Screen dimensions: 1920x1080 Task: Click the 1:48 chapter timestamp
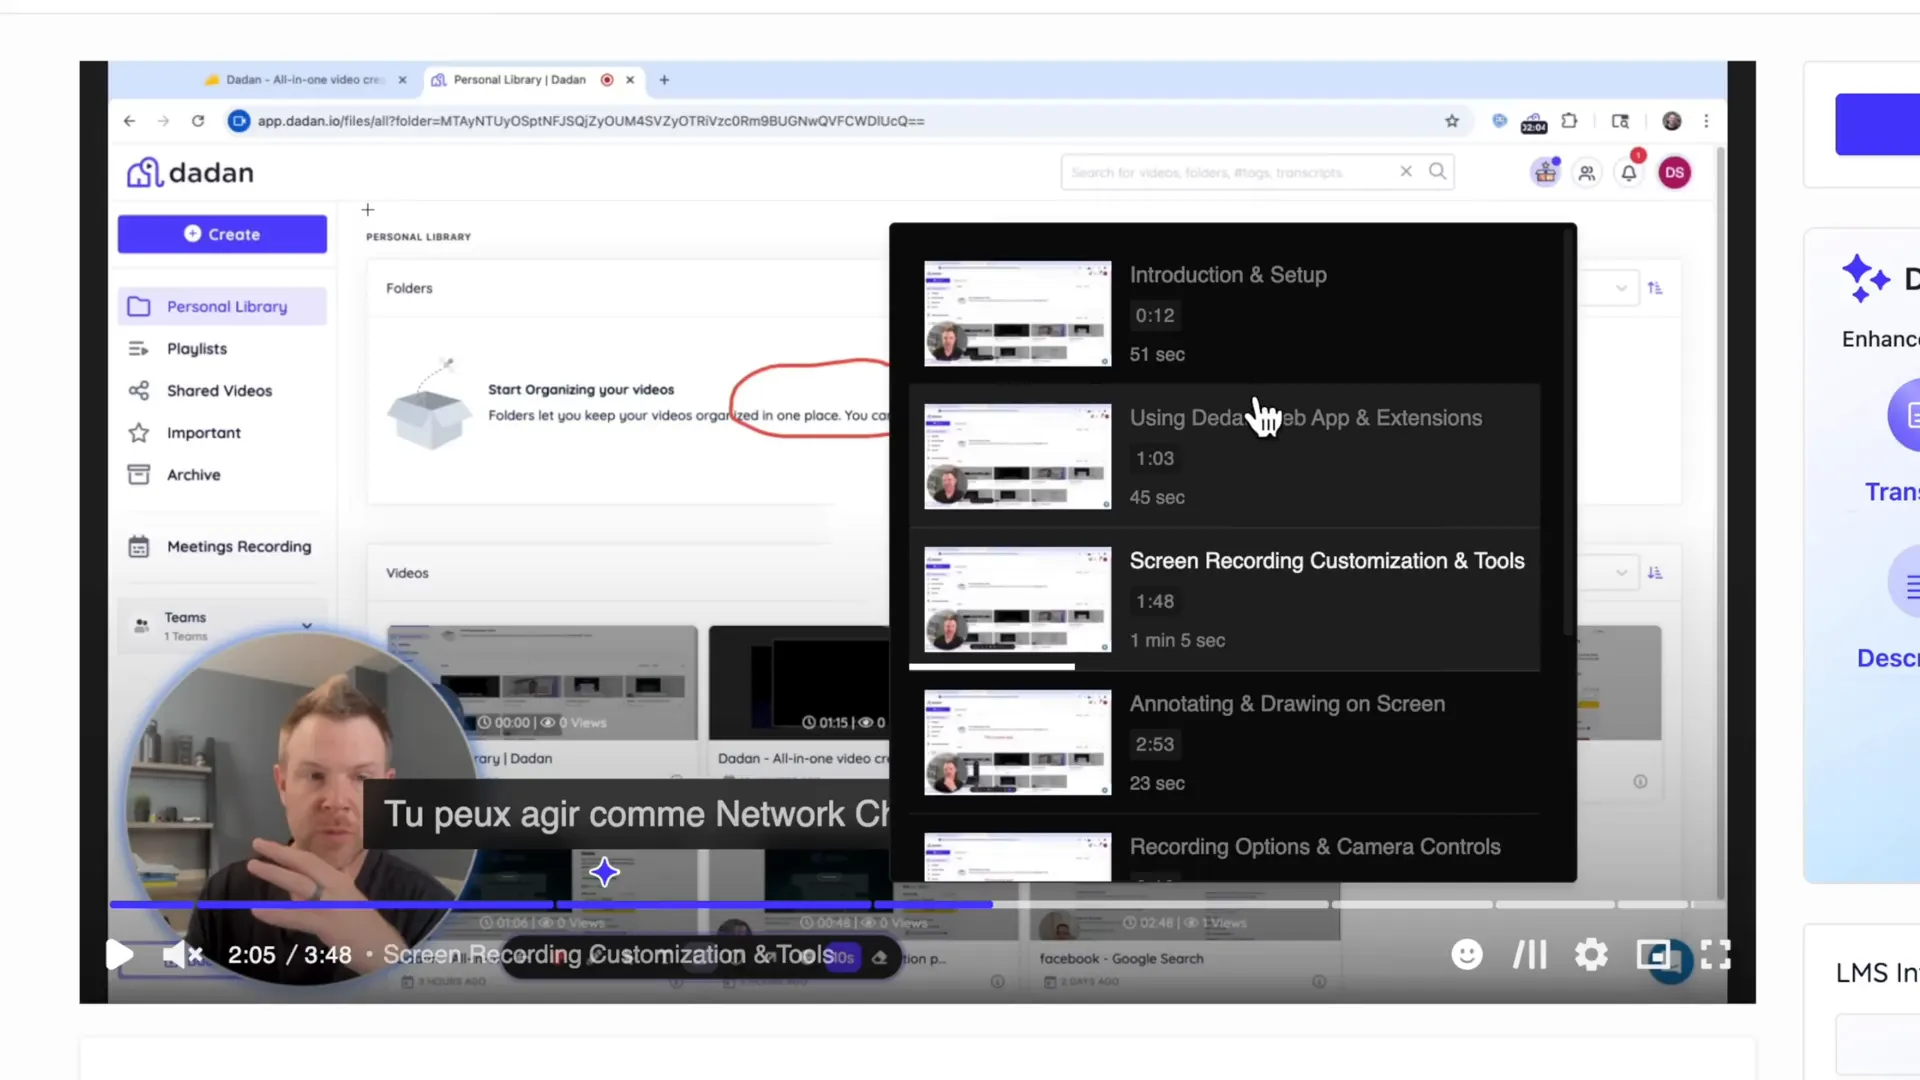(x=1155, y=601)
